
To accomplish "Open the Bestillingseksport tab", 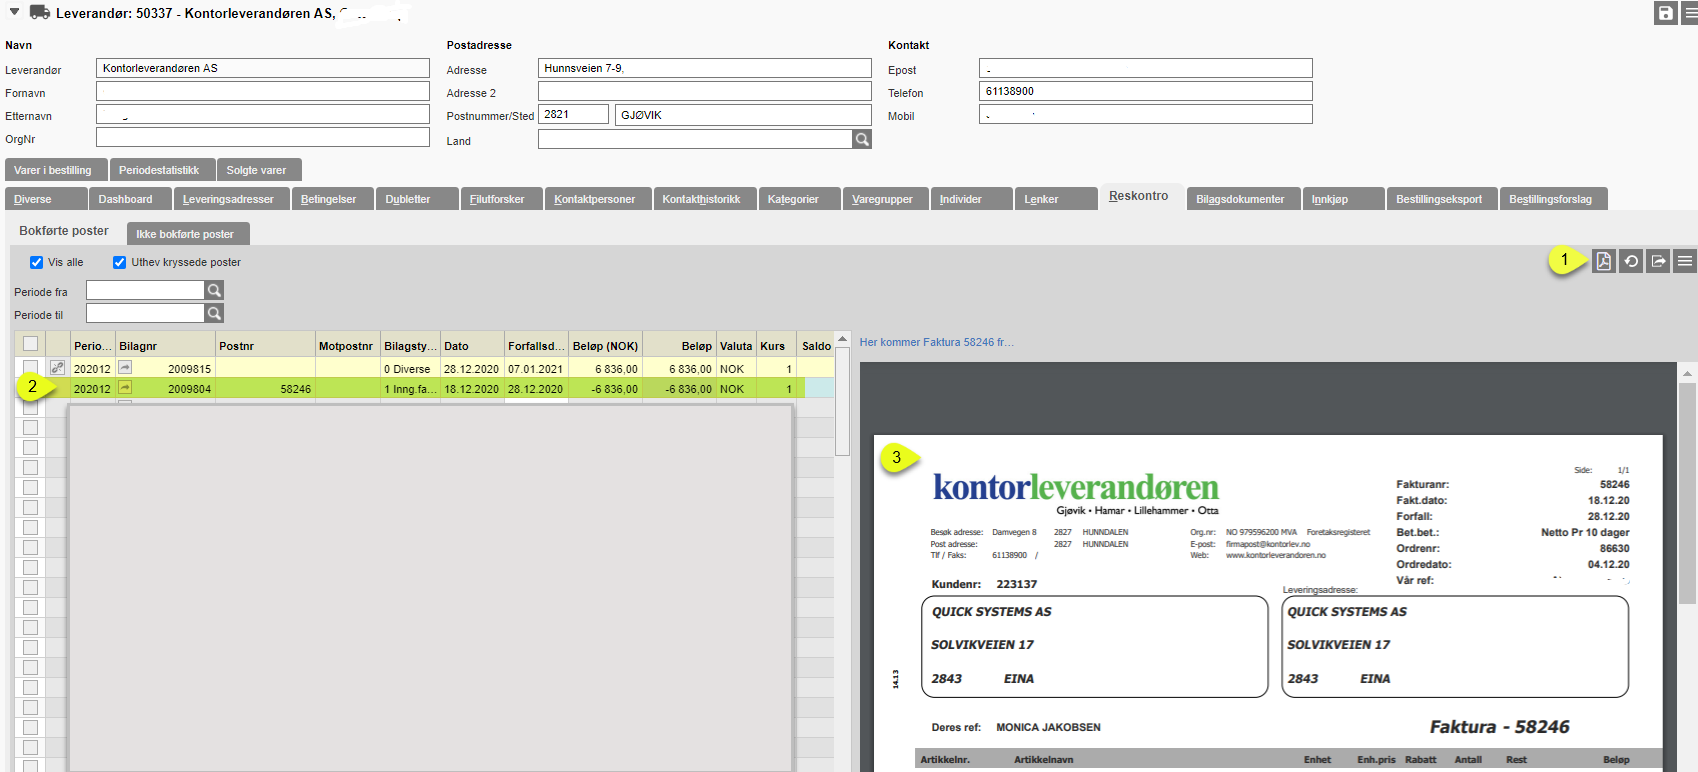I will (1442, 199).
